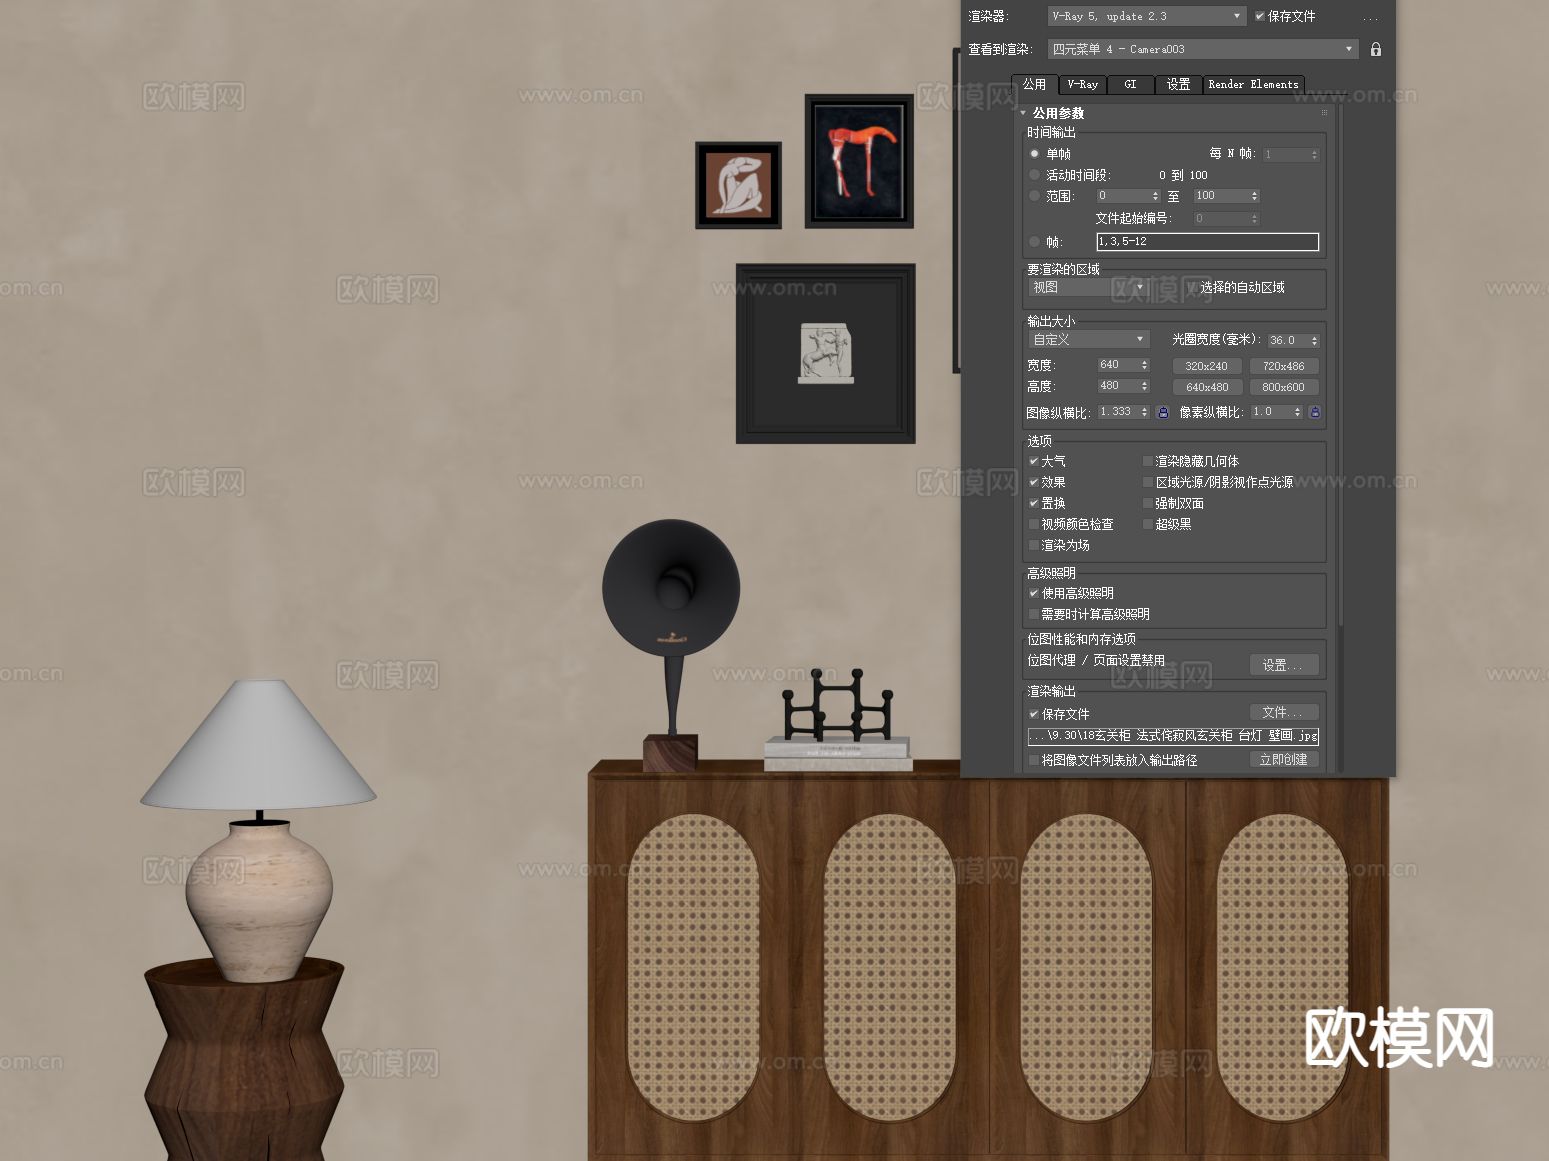Open the view-to-render dropdown showing Camera003
This screenshot has height=1161, width=1549.
click(x=1203, y=49)
